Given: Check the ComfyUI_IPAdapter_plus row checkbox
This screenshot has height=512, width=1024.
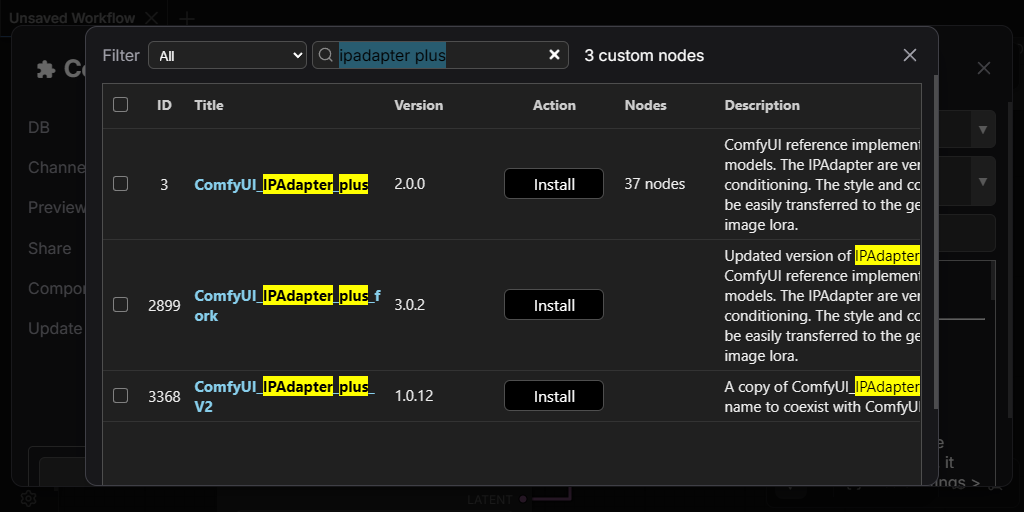Looking at the screenshot, I should [120, 184].
